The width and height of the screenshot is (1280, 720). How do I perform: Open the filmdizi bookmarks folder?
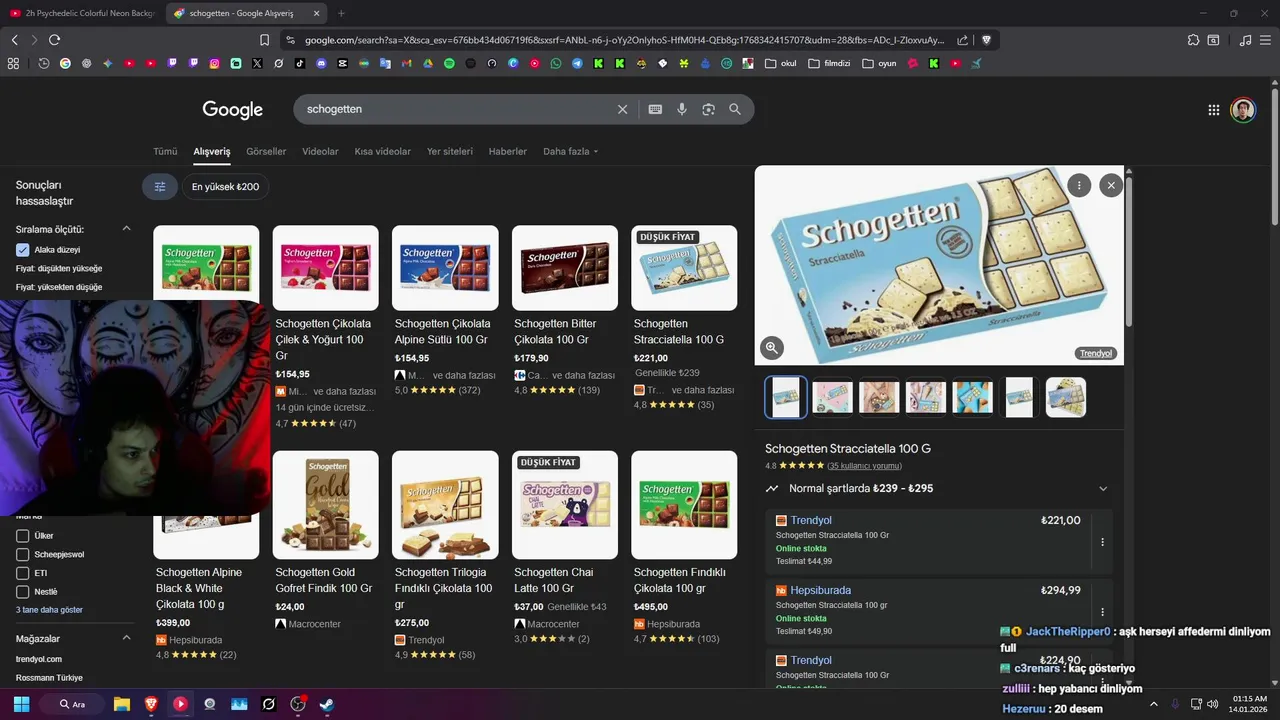[829, 63]
